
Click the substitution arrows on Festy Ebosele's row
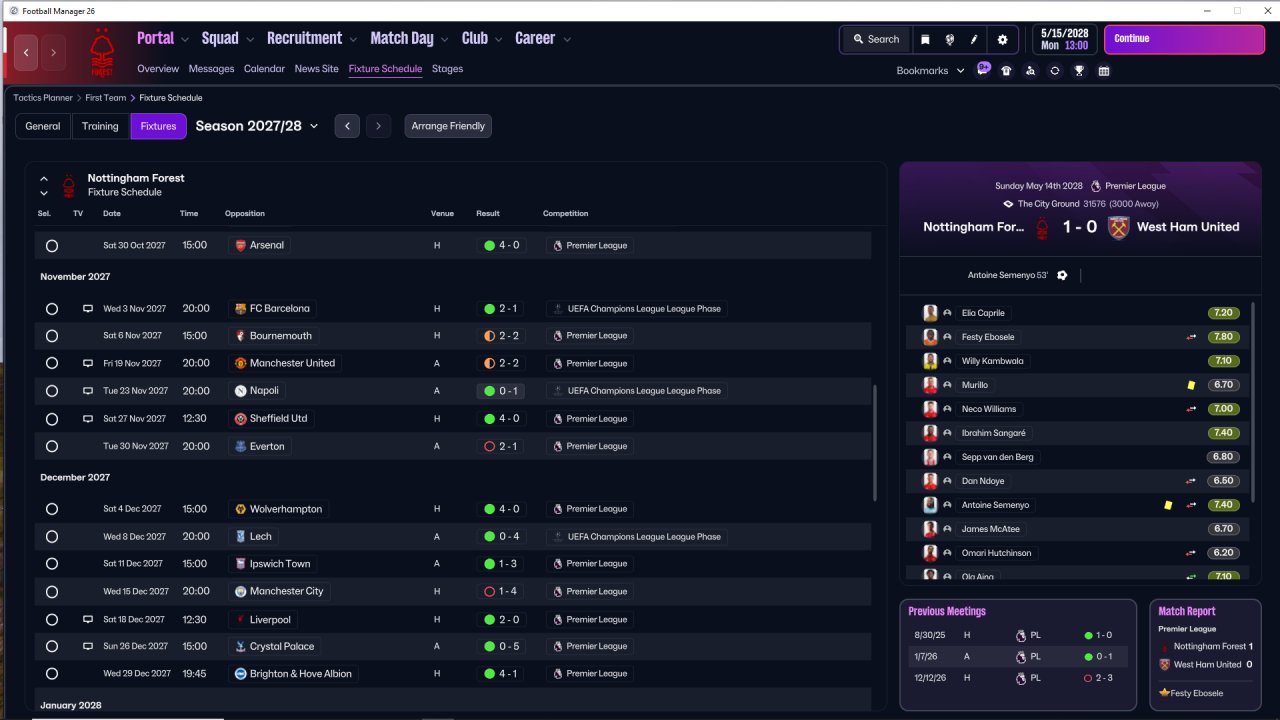click(x=1191, y=337)
